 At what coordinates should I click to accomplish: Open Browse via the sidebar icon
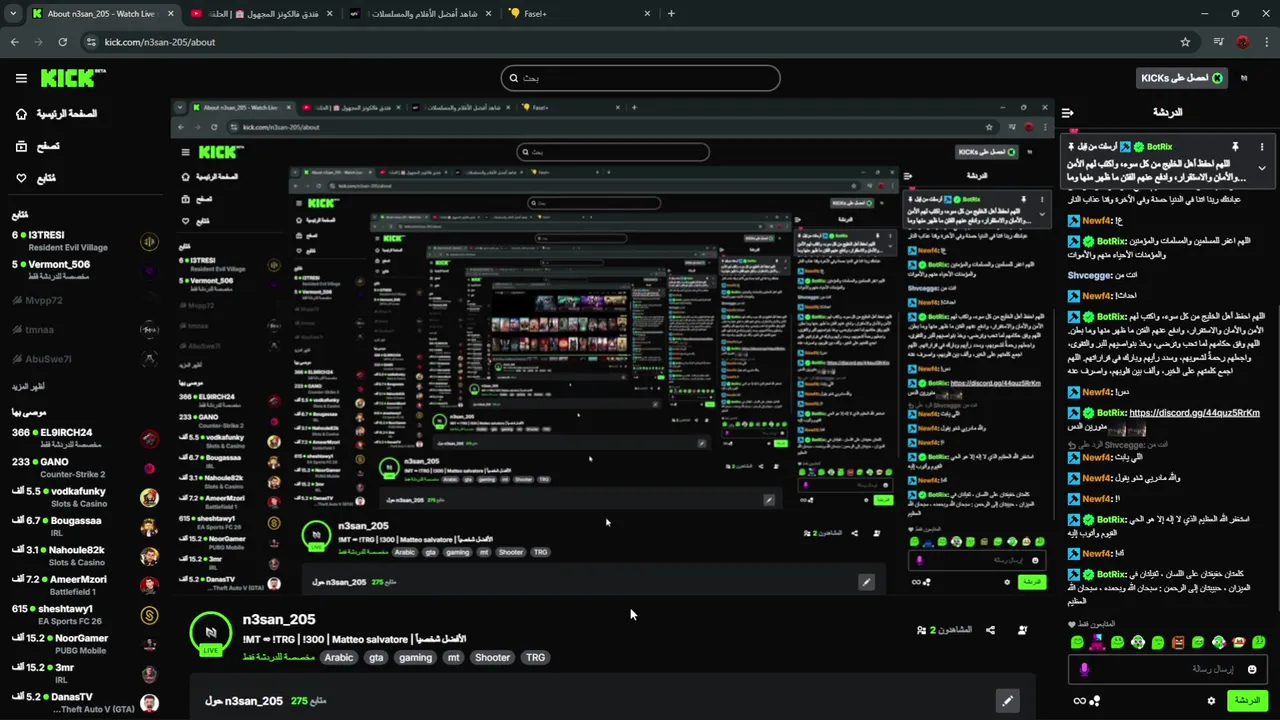[21, 146]
